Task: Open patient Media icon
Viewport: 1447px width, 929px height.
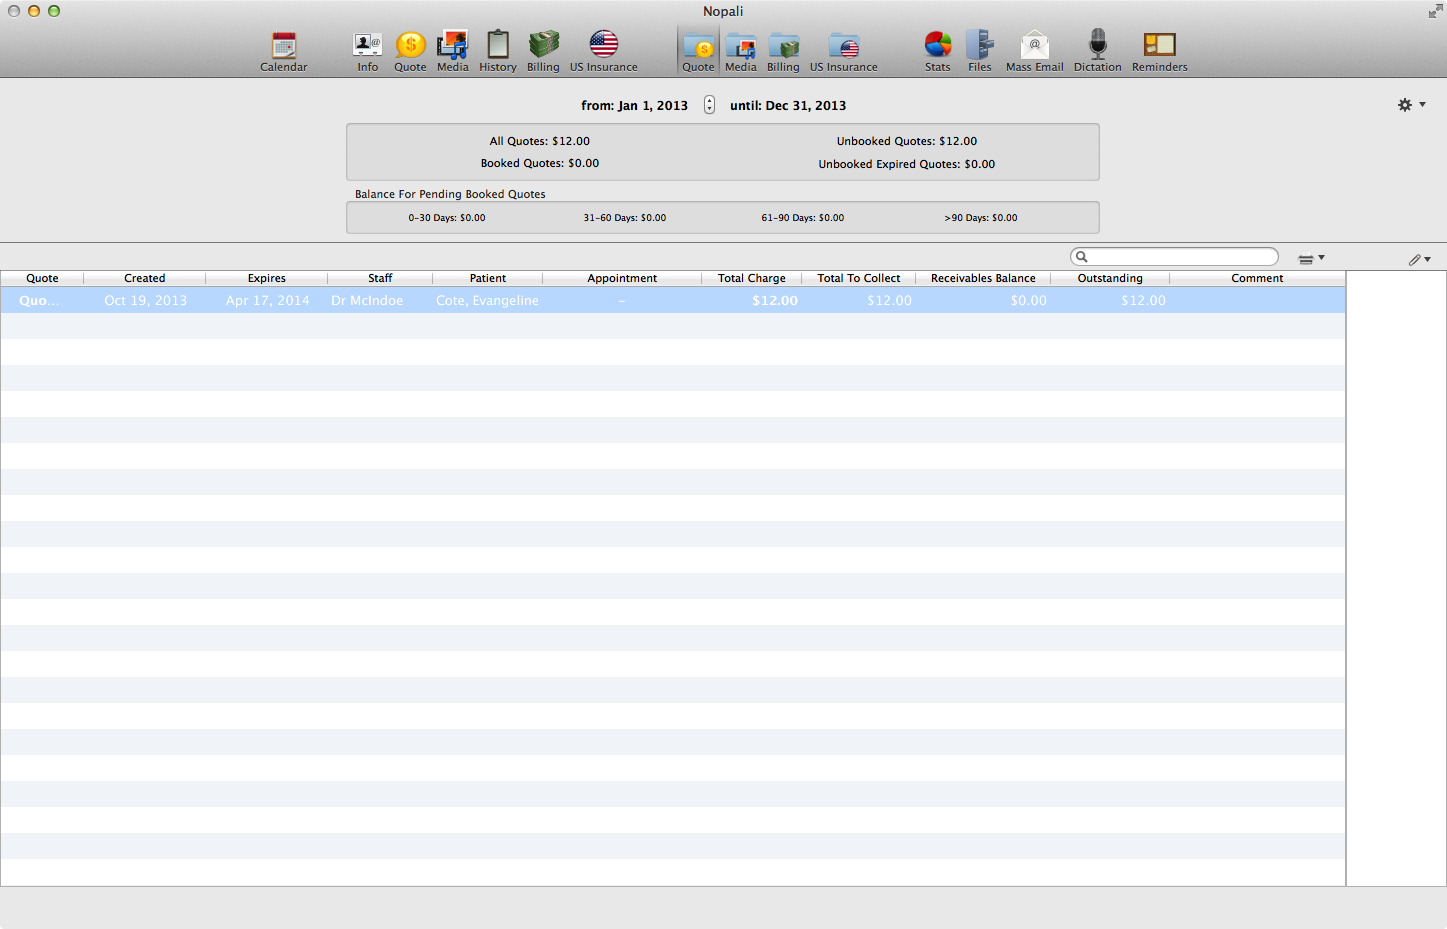Action: pos(453,51)
